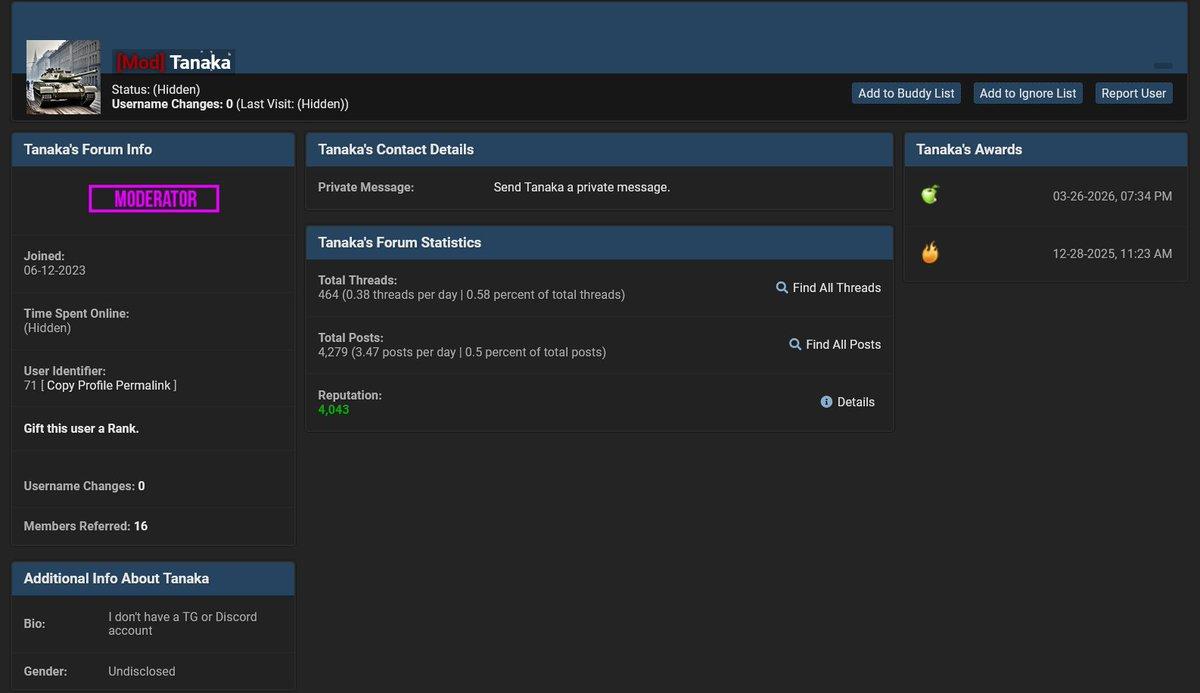Click the green reputation score 4,043
This screenshot has height=693, width=1200.
pyautogui.click(x=334, y=410)
